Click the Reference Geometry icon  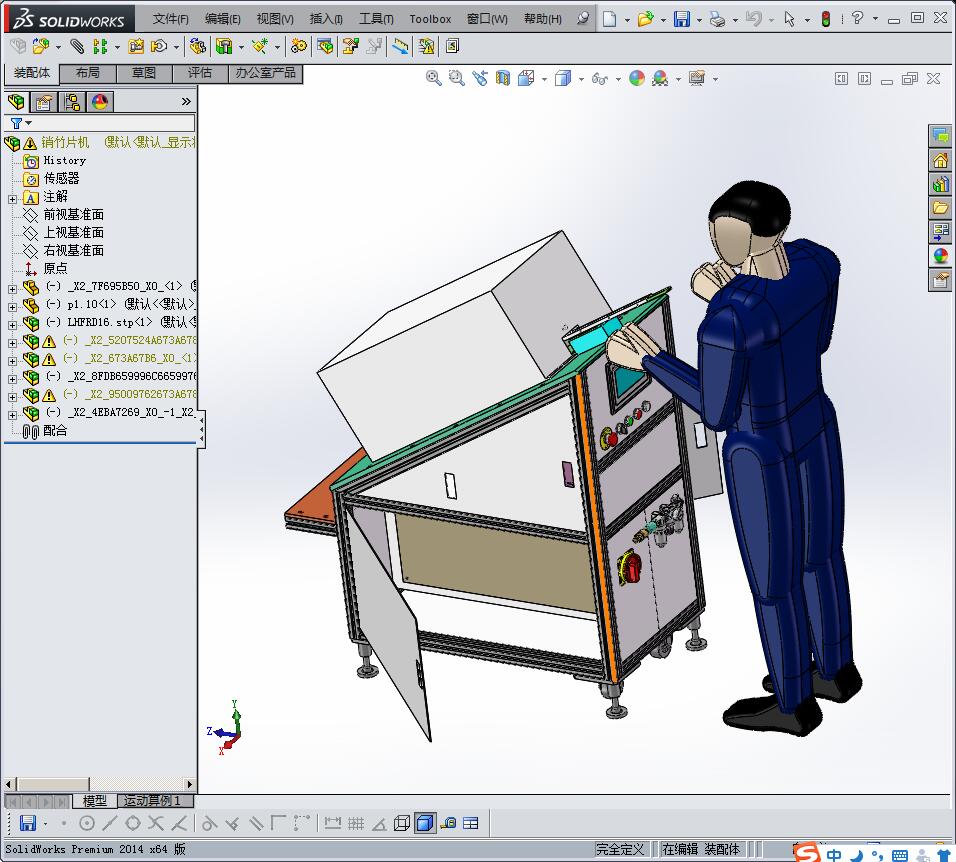(260, 46)
